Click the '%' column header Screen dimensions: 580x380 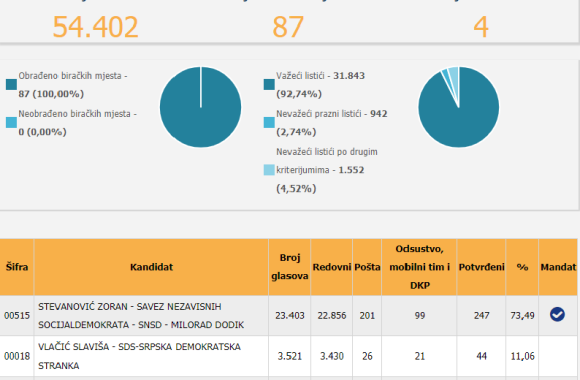coord(522,267)
